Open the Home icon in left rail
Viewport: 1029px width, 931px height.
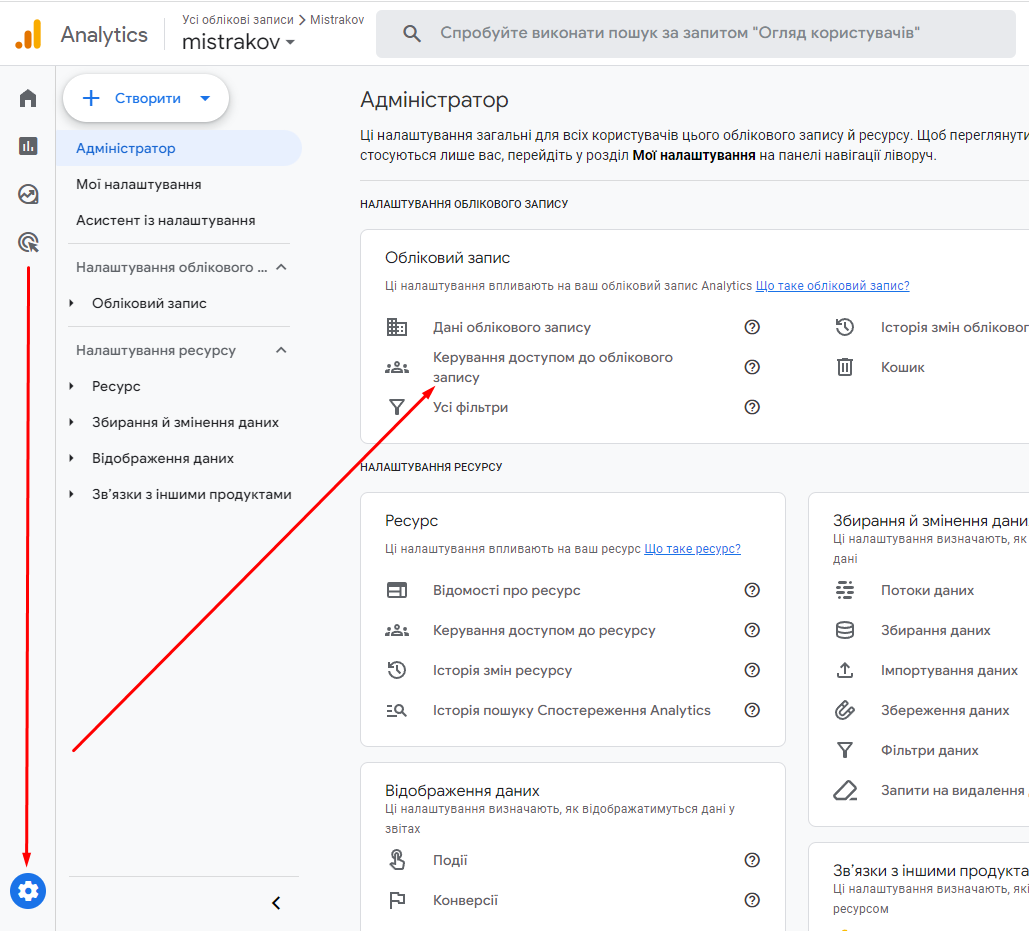[x=28, y=98]
